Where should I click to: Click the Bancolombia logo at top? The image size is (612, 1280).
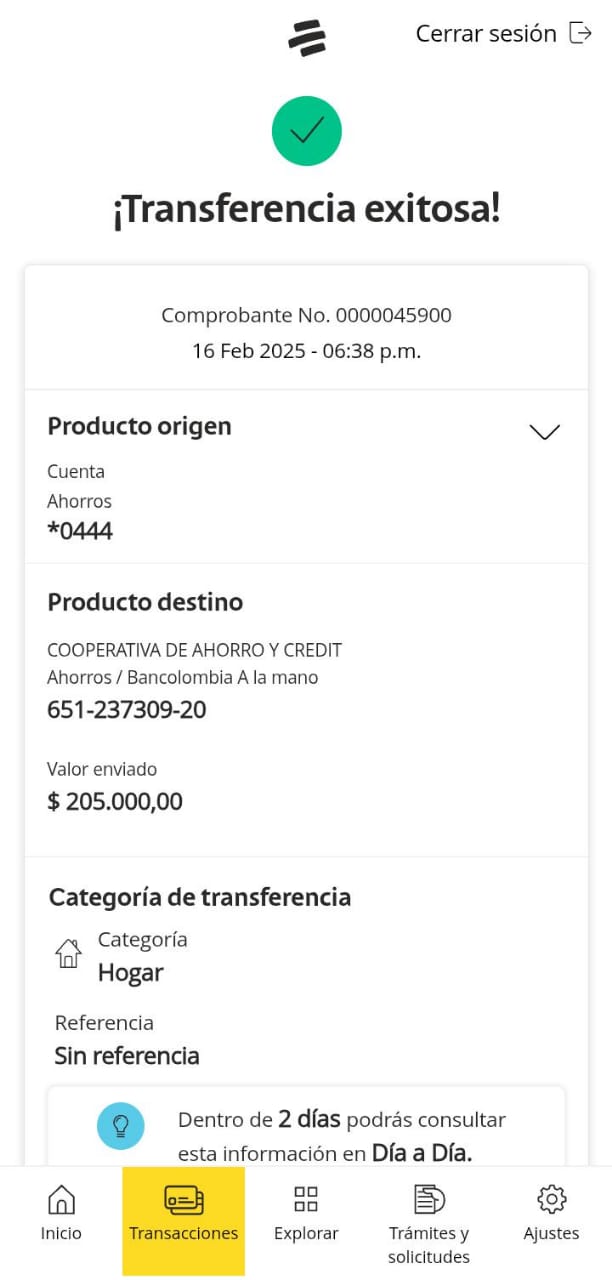click(307, 38)
